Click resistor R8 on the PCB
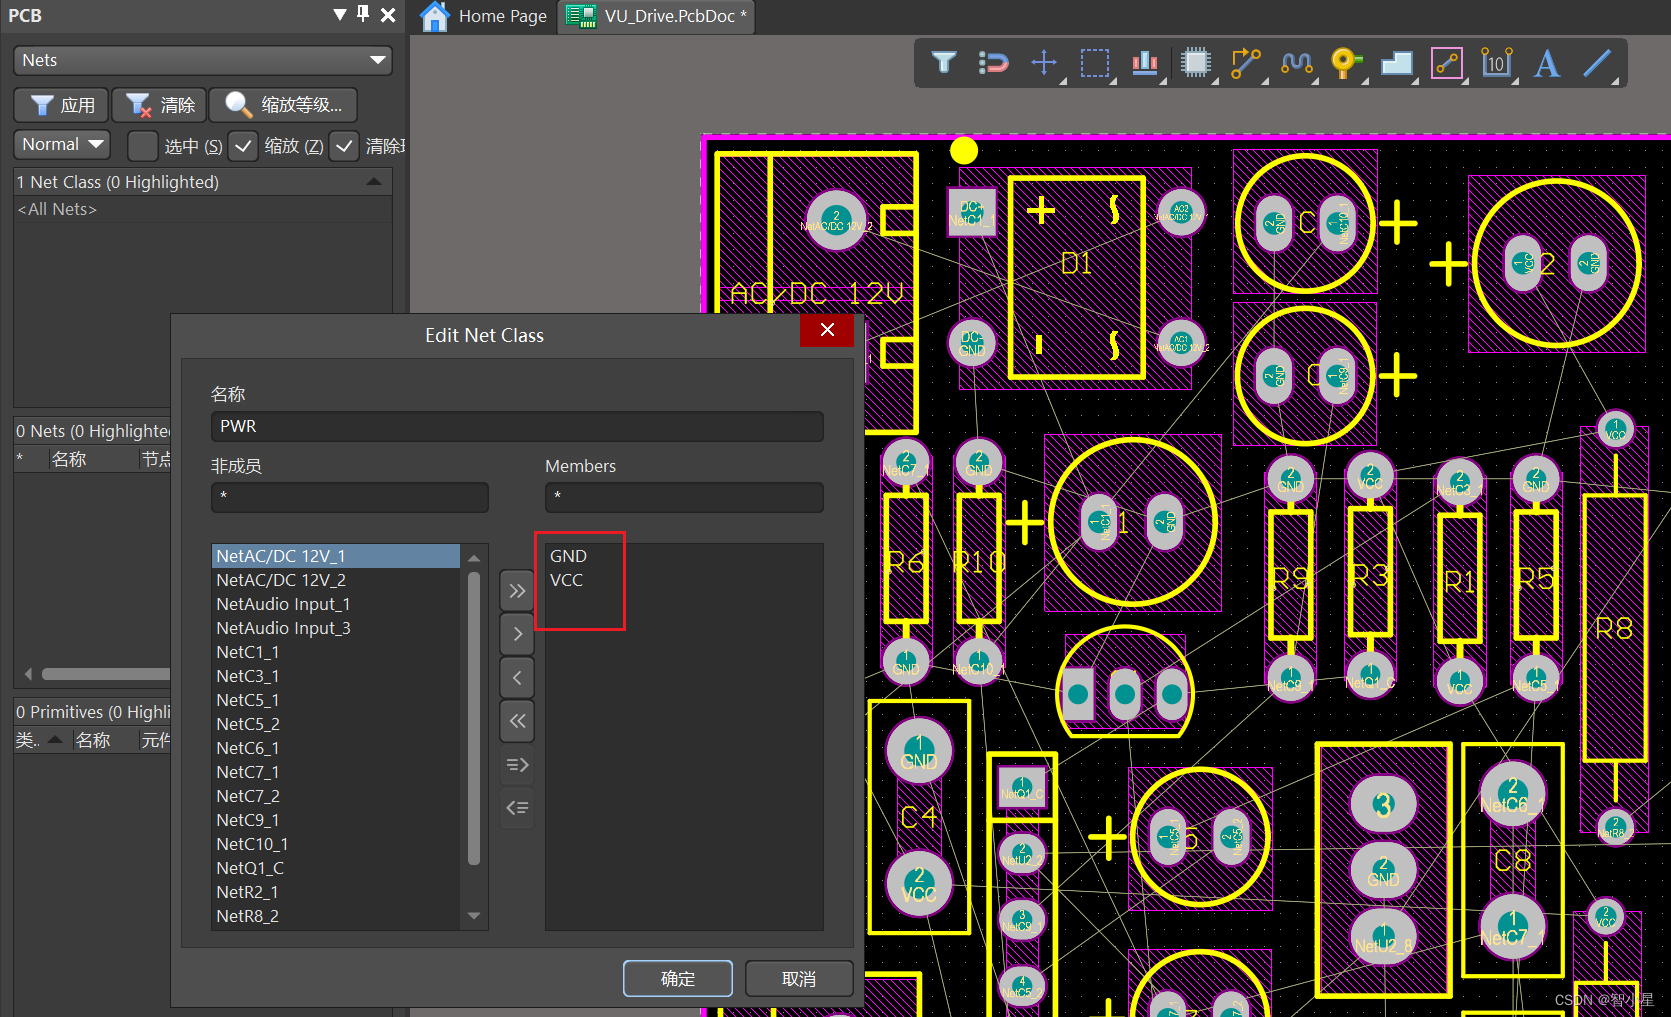1671x1017 pixels. [x=1614, y=628]
